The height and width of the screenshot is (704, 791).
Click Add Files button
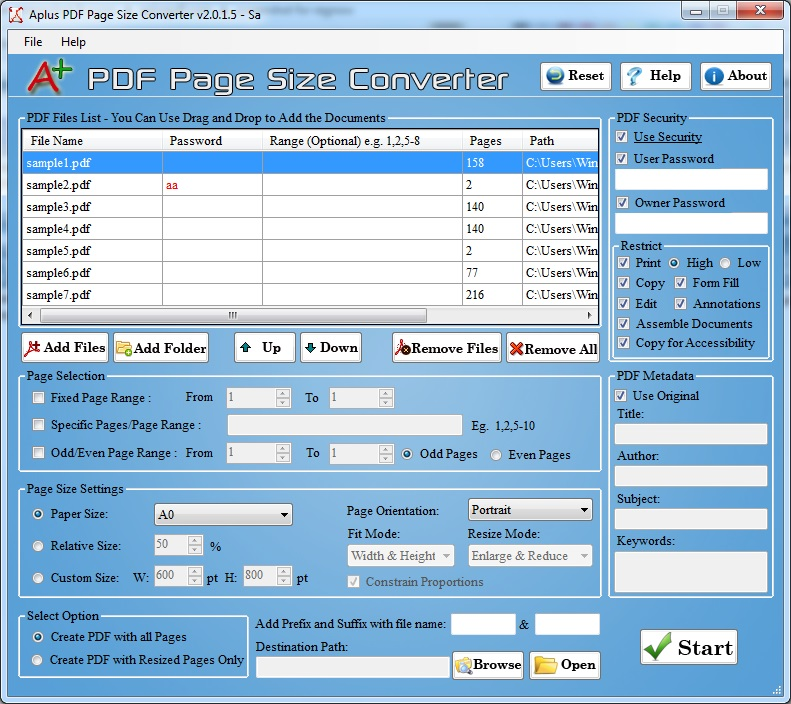tap(65, 347)
